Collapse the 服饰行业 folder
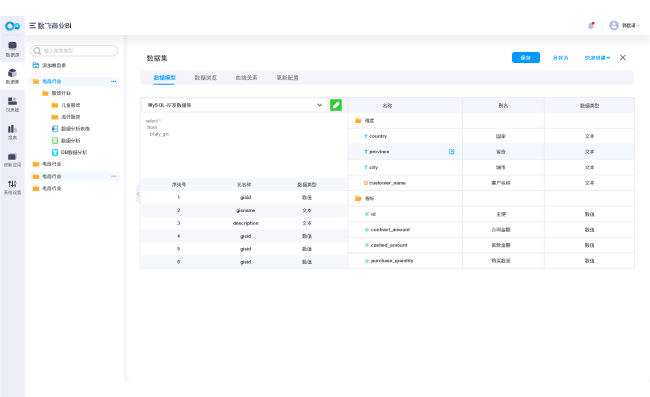The height and width of the screenshot is (397, 650). tap(45, 93)
